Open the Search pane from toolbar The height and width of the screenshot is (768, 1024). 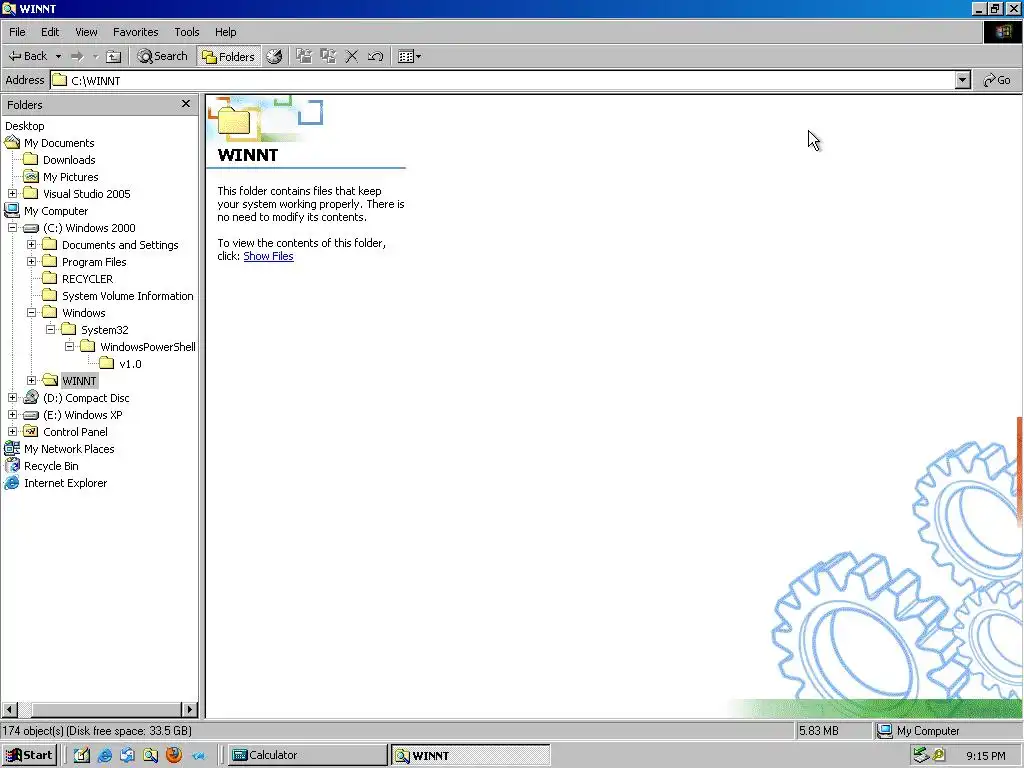click(x=162, y=56)
